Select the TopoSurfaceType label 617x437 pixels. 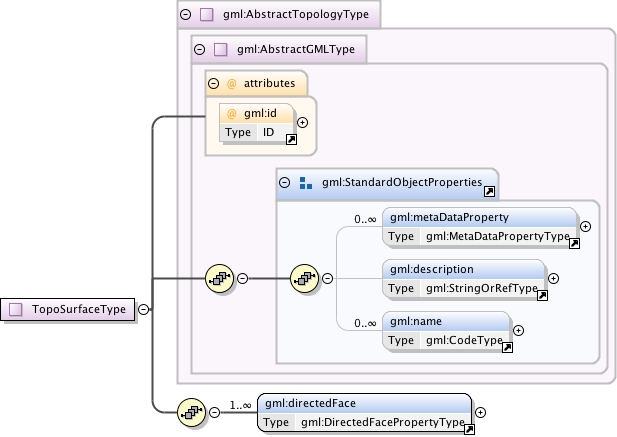coord(79,309)
